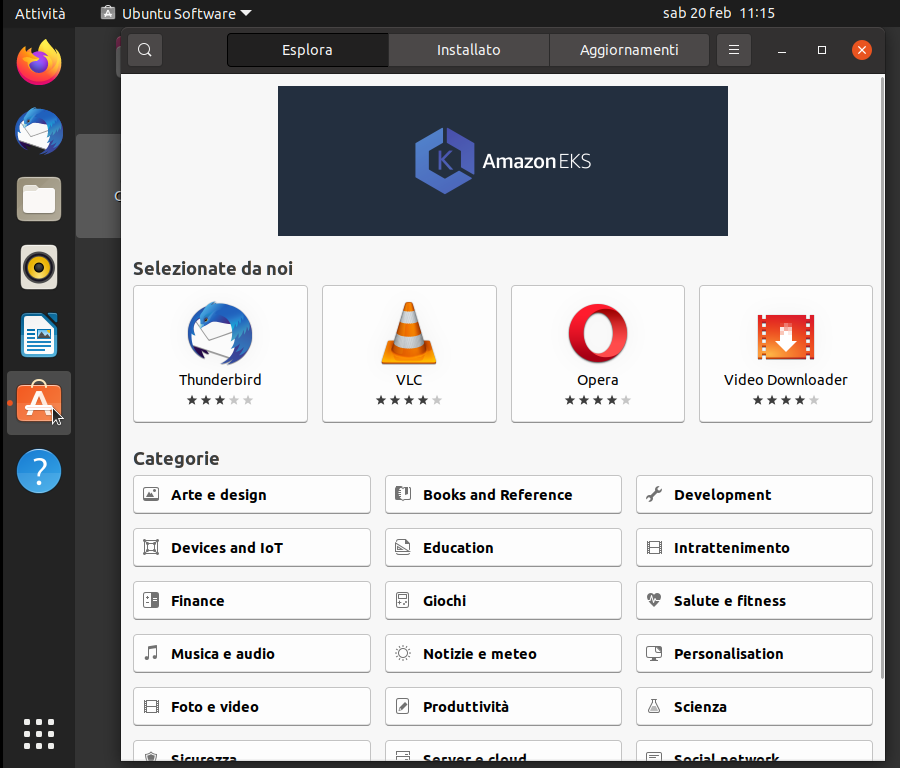
Task: Open the hamburger menu
Action: pyautogui.click(x=734, y=50)
